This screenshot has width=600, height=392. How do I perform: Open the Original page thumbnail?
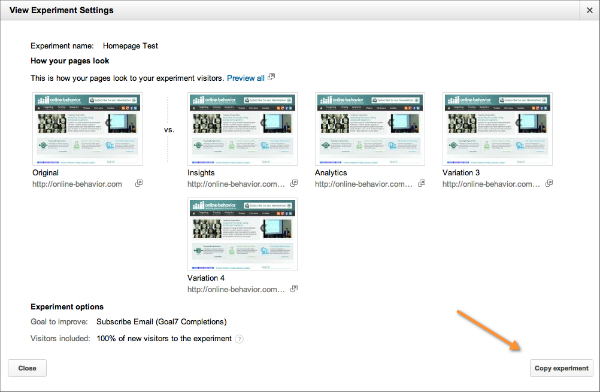pyautogui.click(x=88, y=129)
